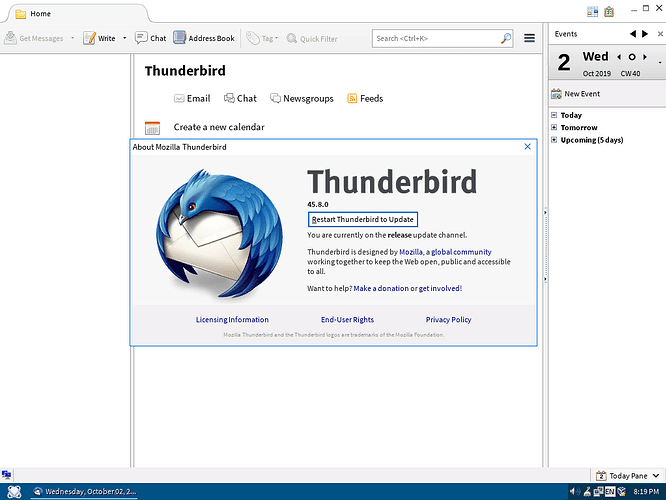Click the Write message button

99,38
